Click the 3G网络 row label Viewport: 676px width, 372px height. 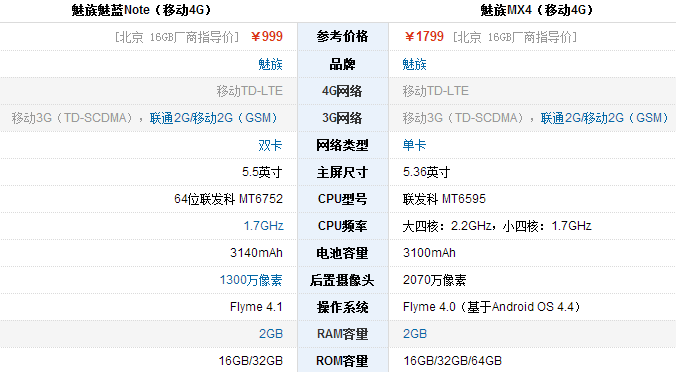342,118
